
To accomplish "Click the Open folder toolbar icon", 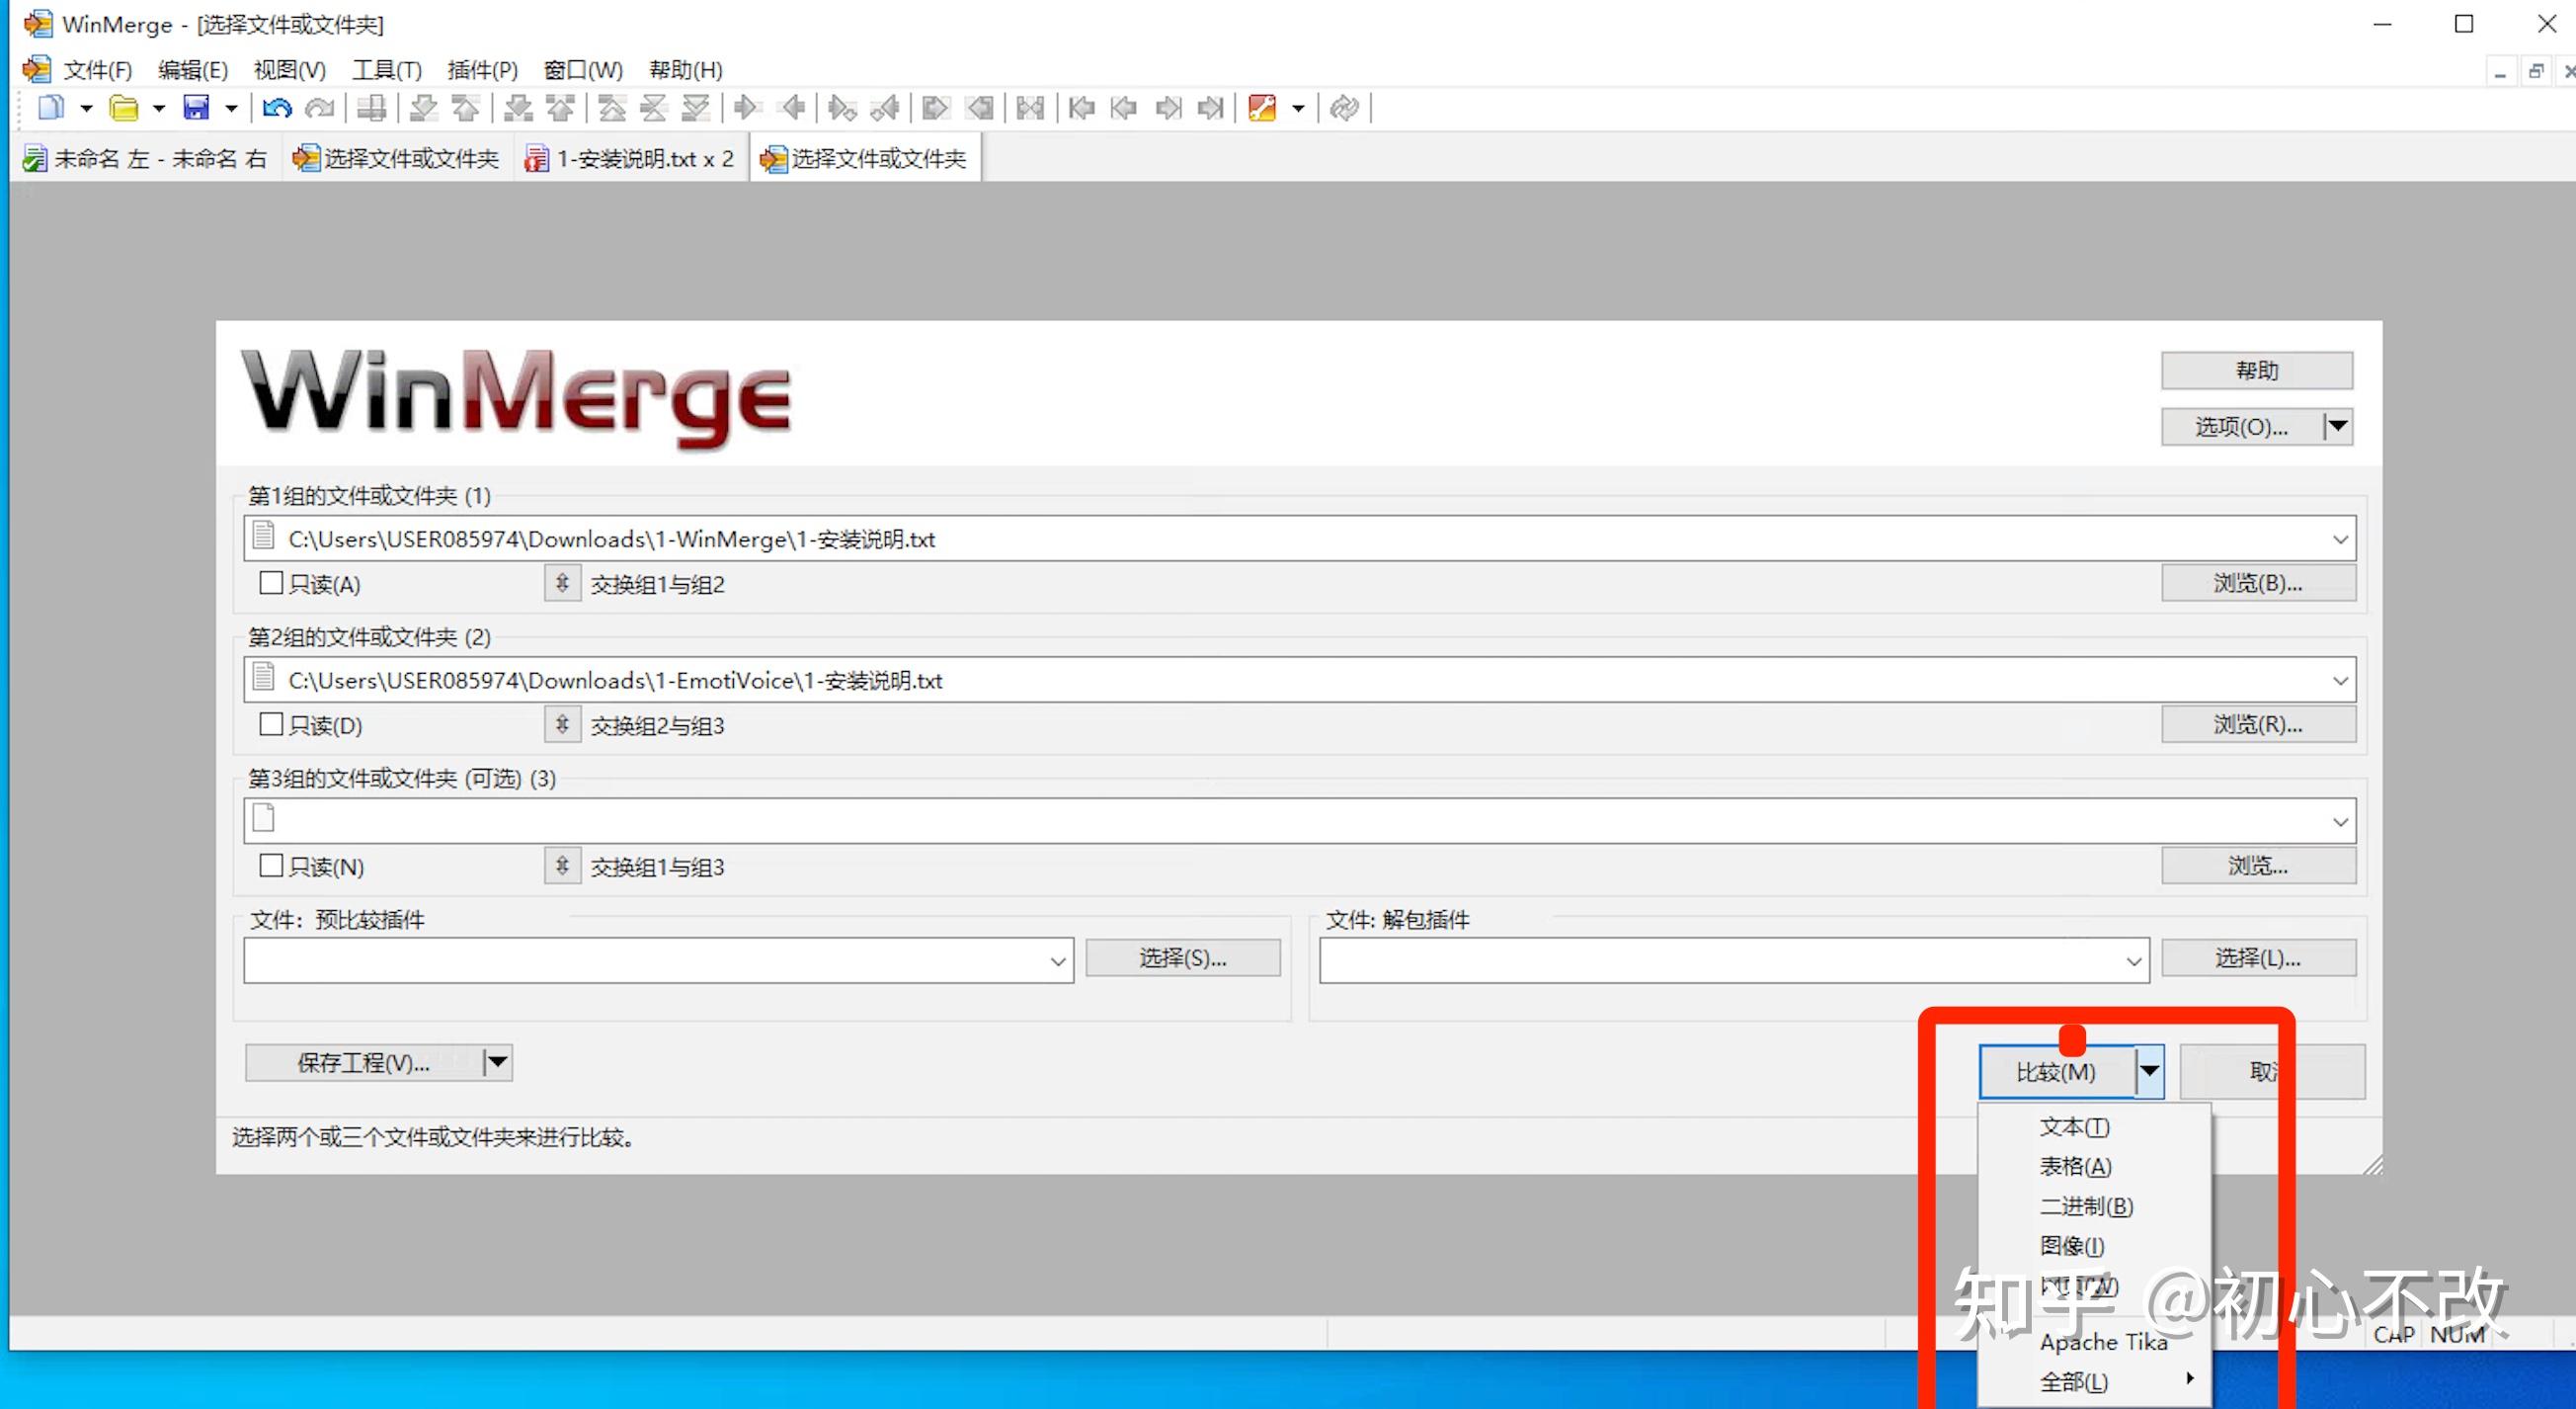I will tap(123, 107).
